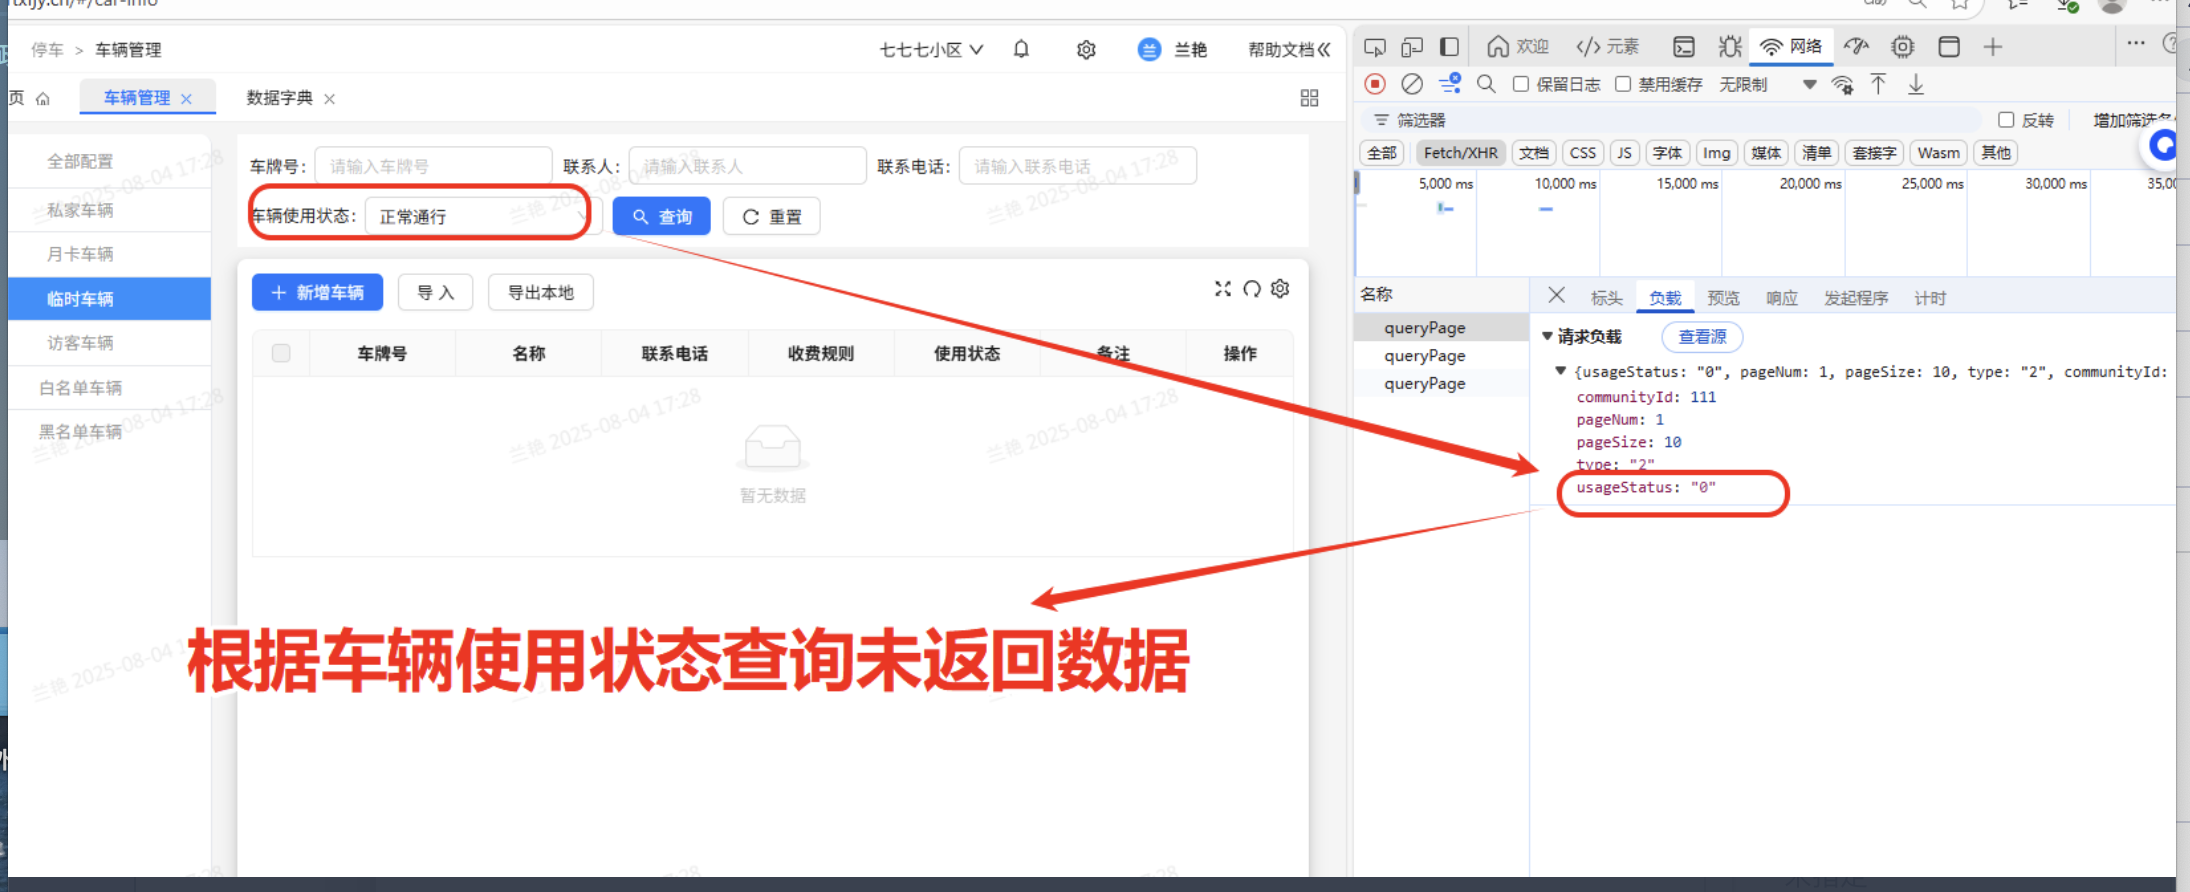The image size is (2190, 892).
Task: Switch to 预览 tab
Action: pos(1723,298)
